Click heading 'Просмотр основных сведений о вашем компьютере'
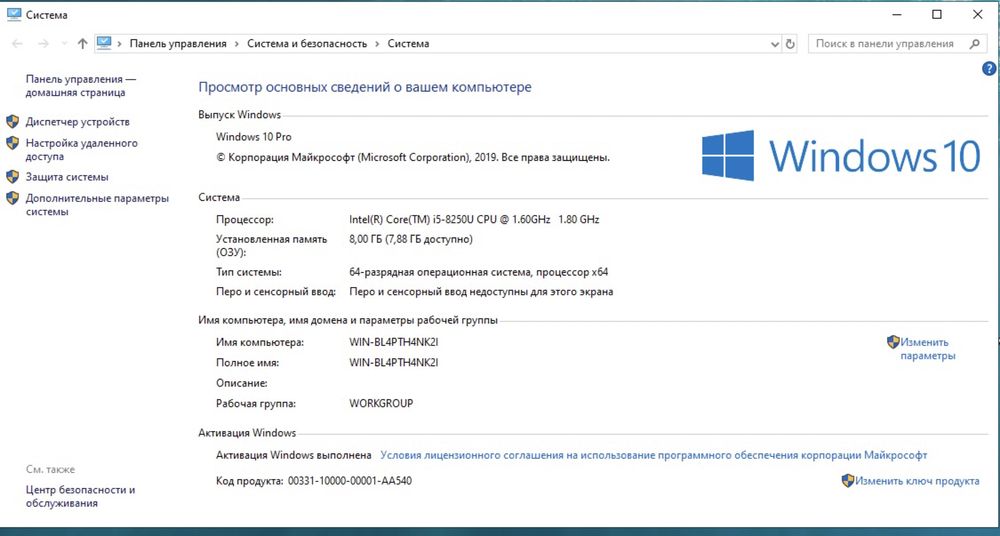1000x536 pixels. coord(365,87)
